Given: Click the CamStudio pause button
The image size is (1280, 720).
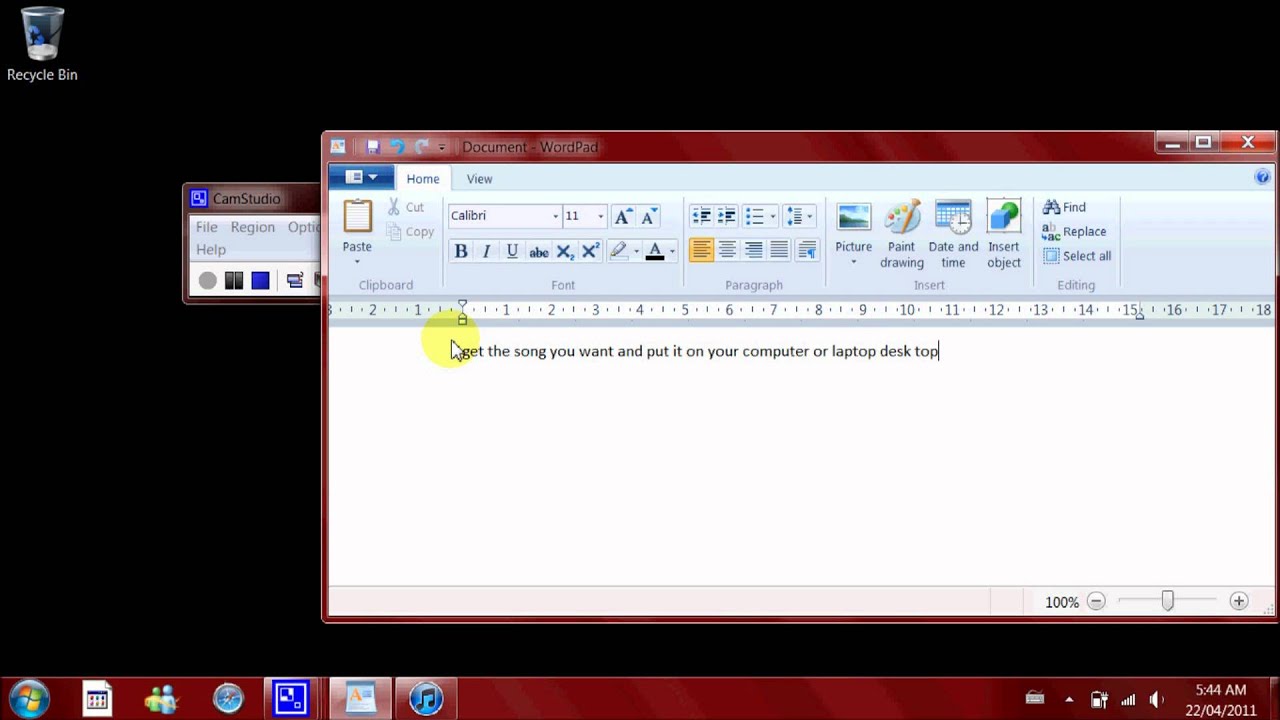Looking at the screenshot, I should tap(234, 281).
